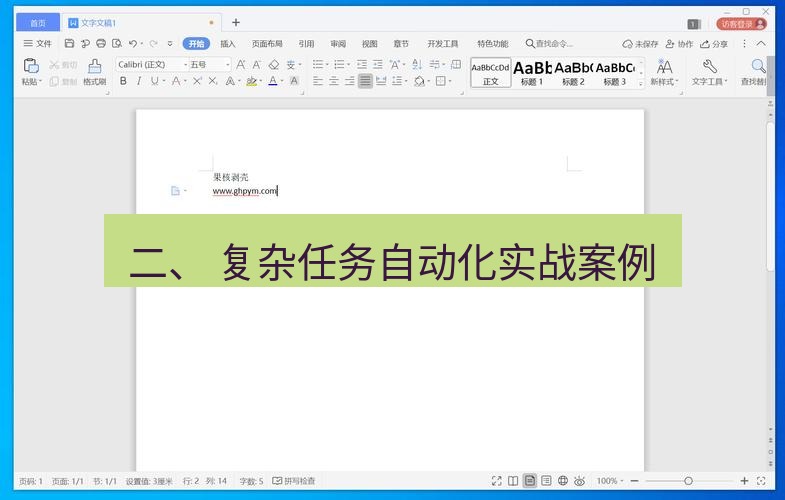
Task: Toggle spell check (拼写检查) in status bar
Action: point(294,481)
